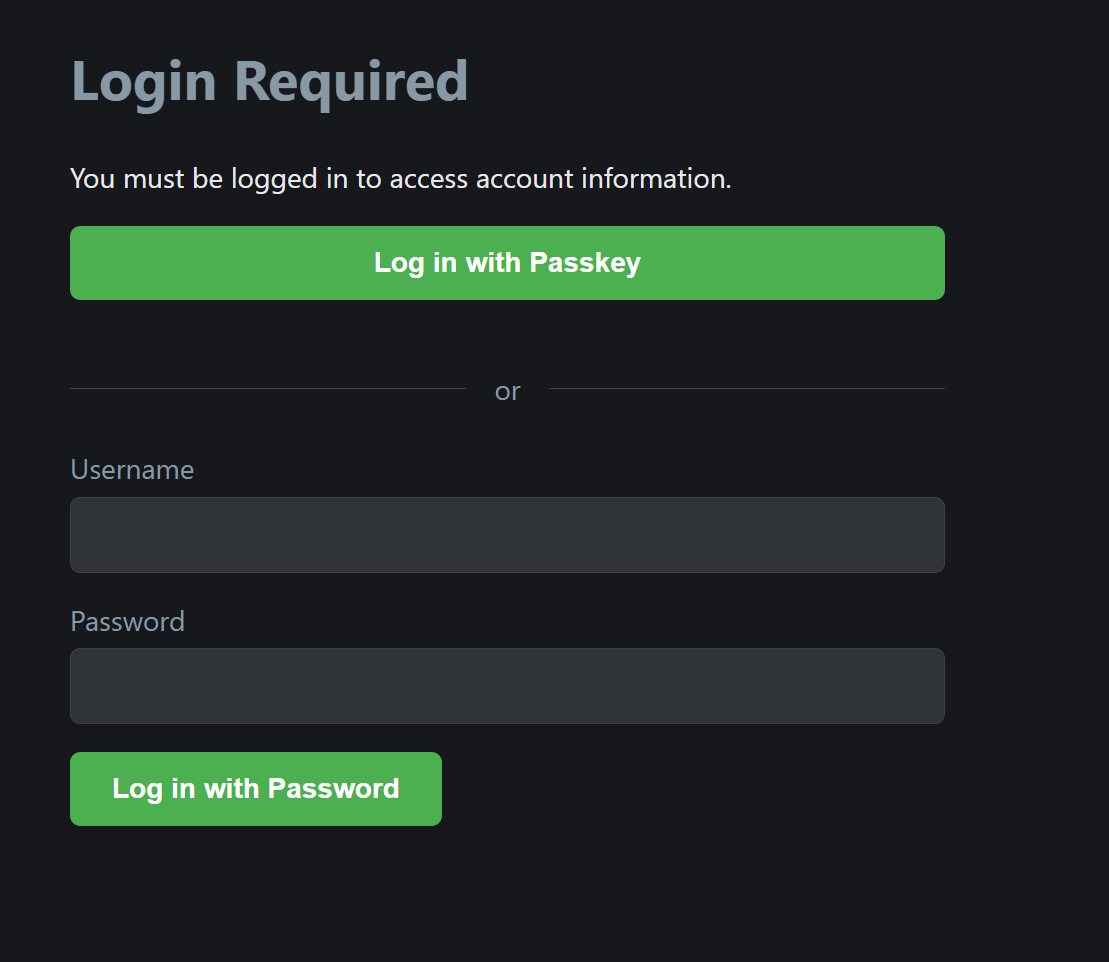Start passkey authentication with the green button
1109x962 pixels.
507,263
